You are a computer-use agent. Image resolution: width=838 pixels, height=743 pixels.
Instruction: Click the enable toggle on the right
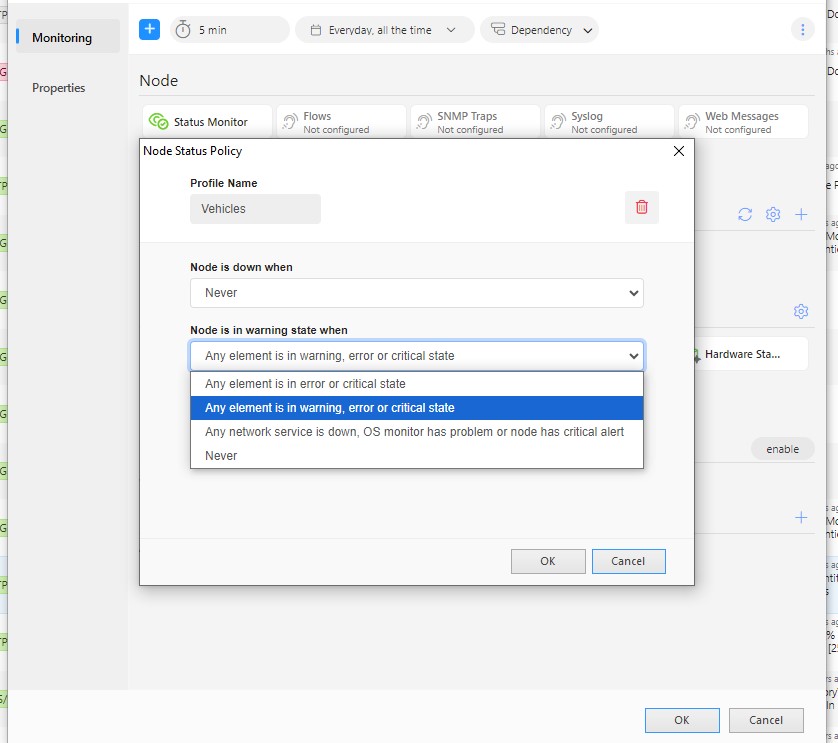tap(783, 448)
